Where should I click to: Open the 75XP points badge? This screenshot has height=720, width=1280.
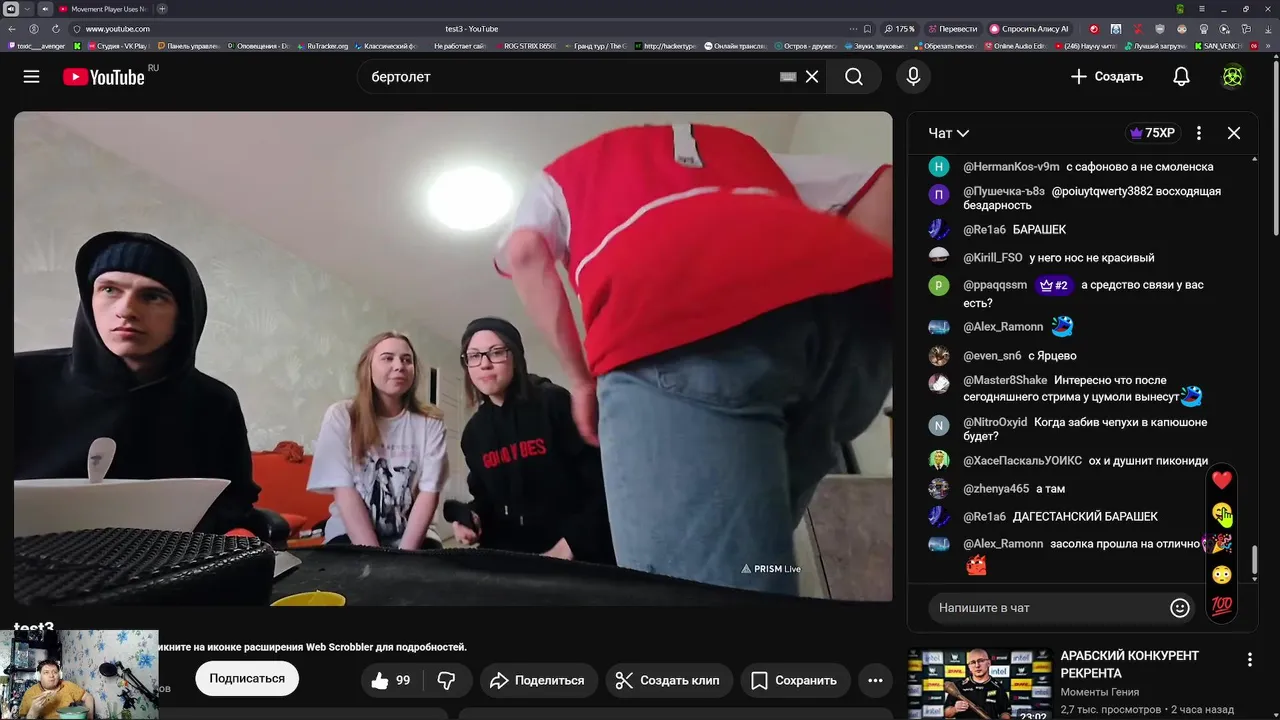tap(1153, 133)
